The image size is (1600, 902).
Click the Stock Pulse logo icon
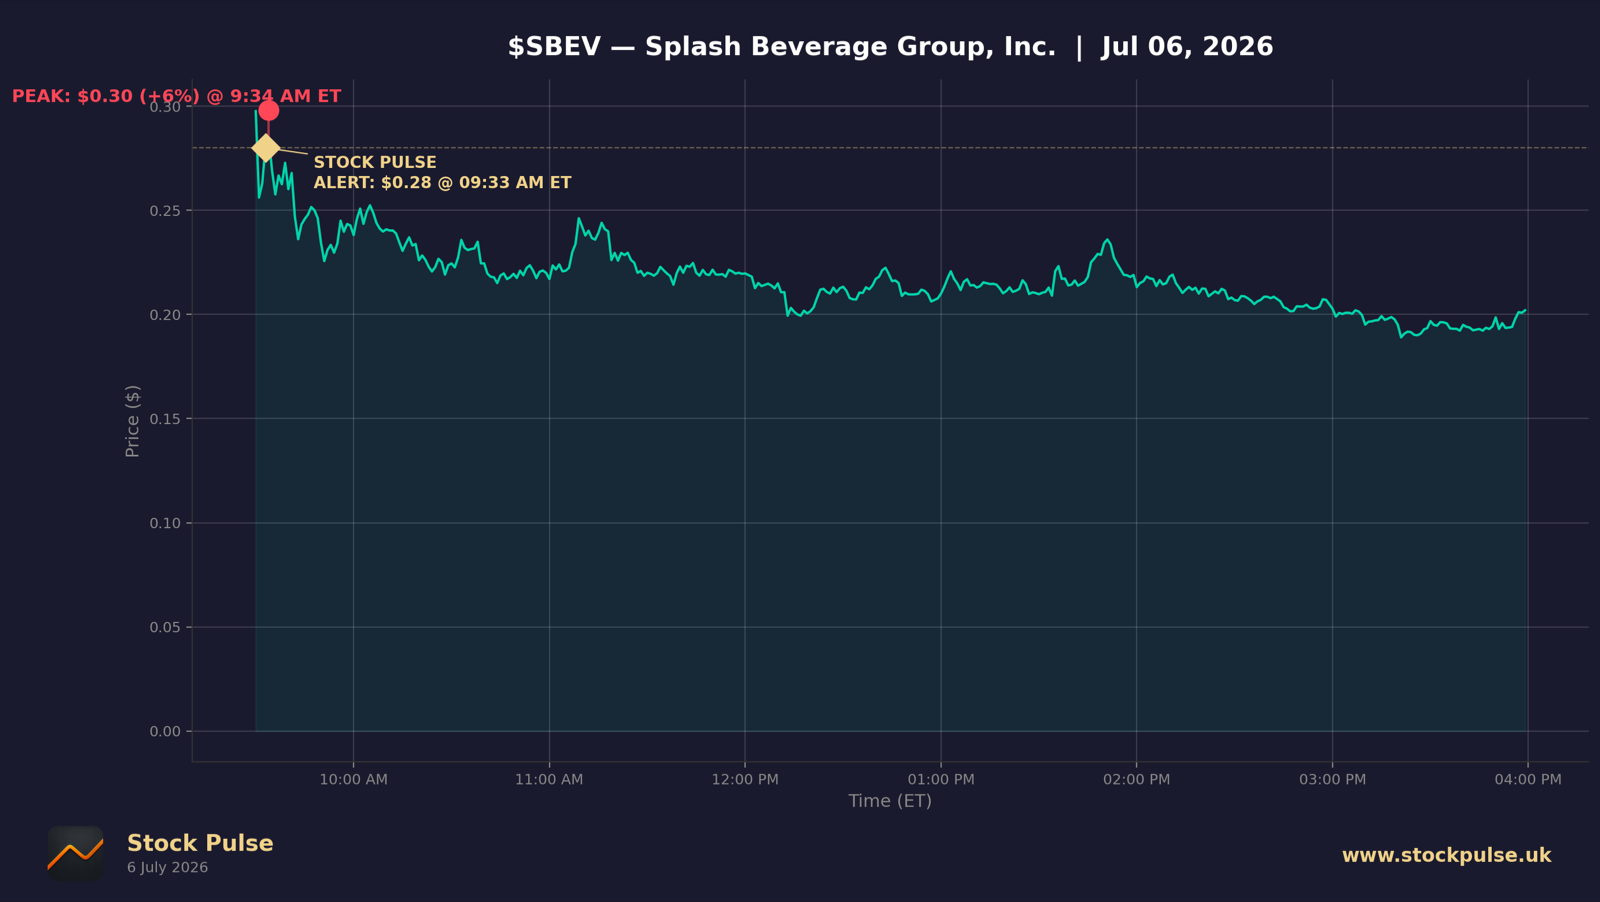[75, 854]
